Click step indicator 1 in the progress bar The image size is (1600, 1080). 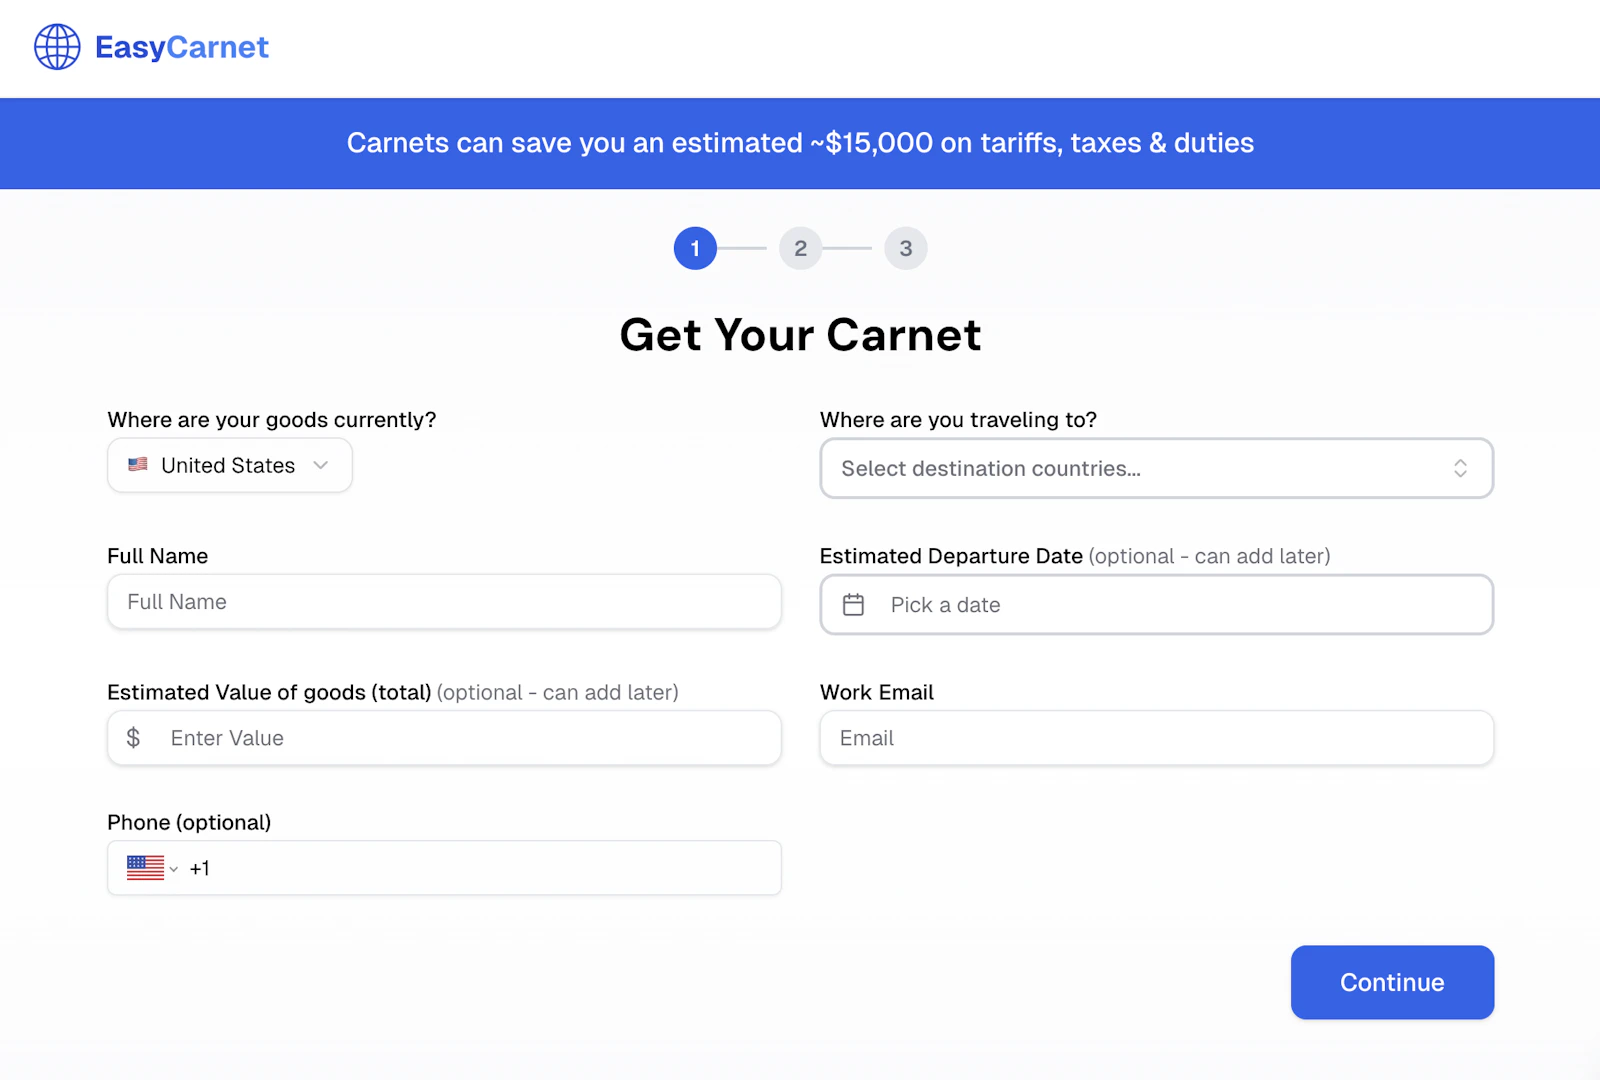coord(694,249)
